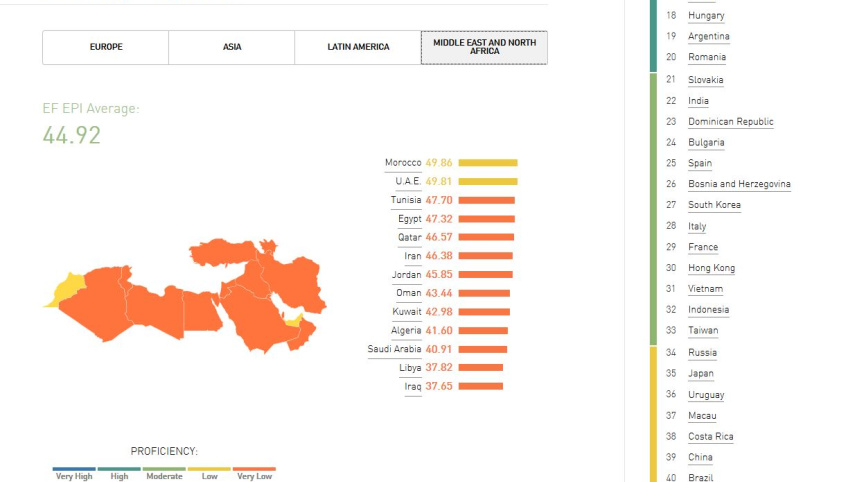Select the Moderate proficiency legend color
The image size is (857, 482).
[164, 468]
